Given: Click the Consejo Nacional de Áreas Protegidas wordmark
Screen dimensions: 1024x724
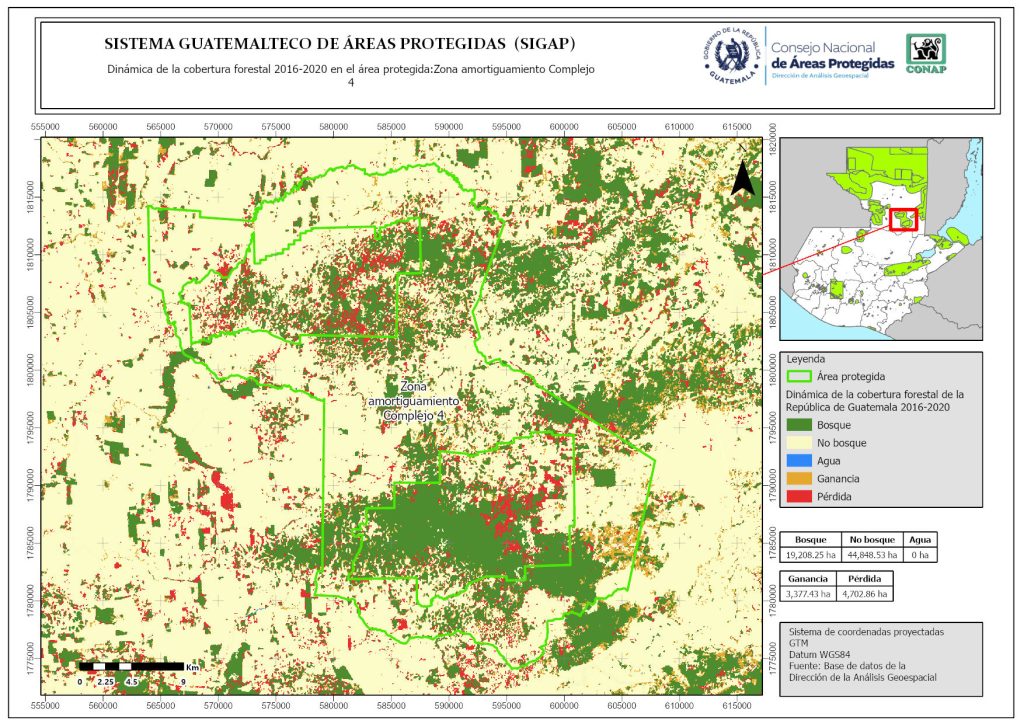Looking at the screenshot, I should click(x=832, y=56).
